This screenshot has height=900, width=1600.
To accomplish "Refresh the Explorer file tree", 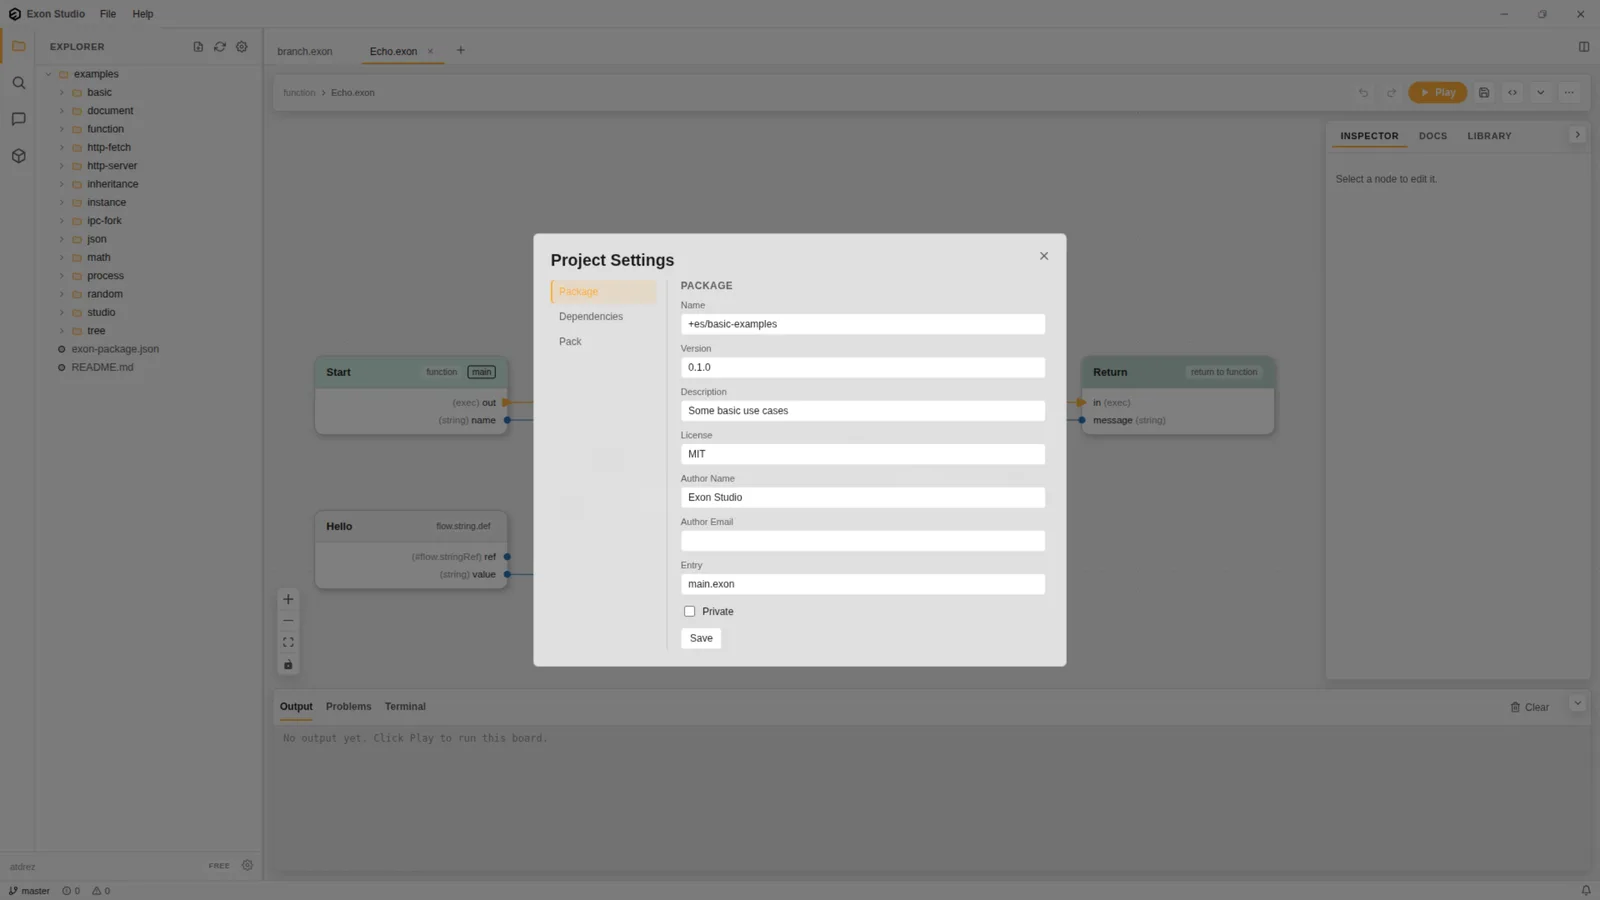I will pos(220,47).
